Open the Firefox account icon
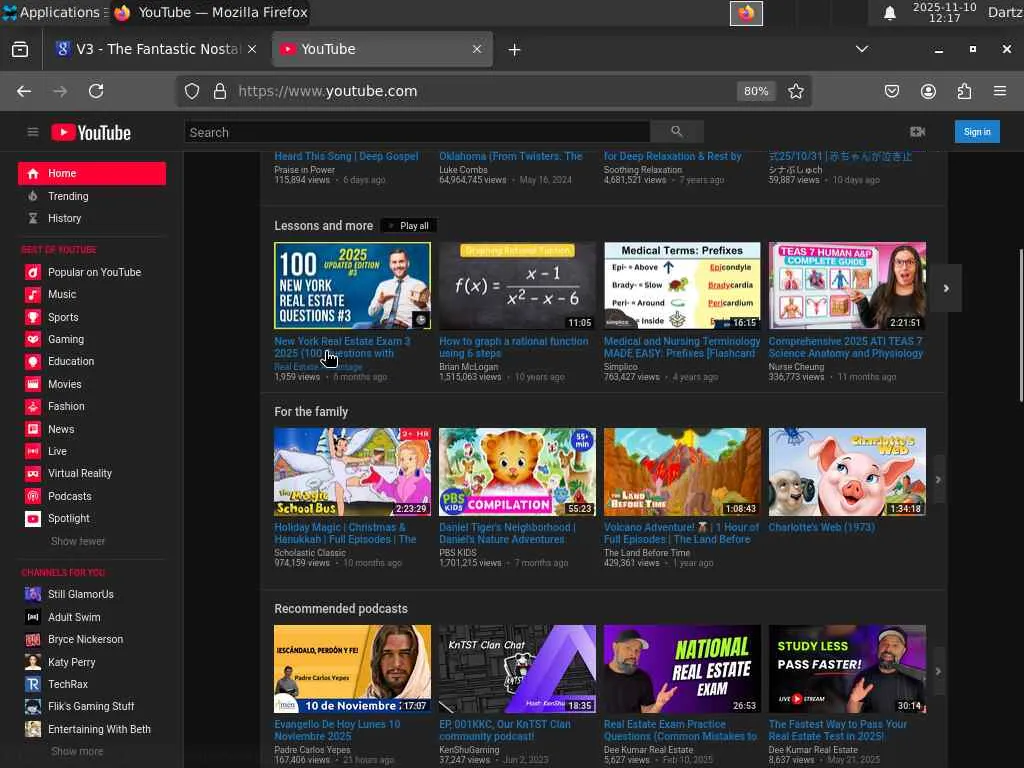 click(x=928, y=91)
